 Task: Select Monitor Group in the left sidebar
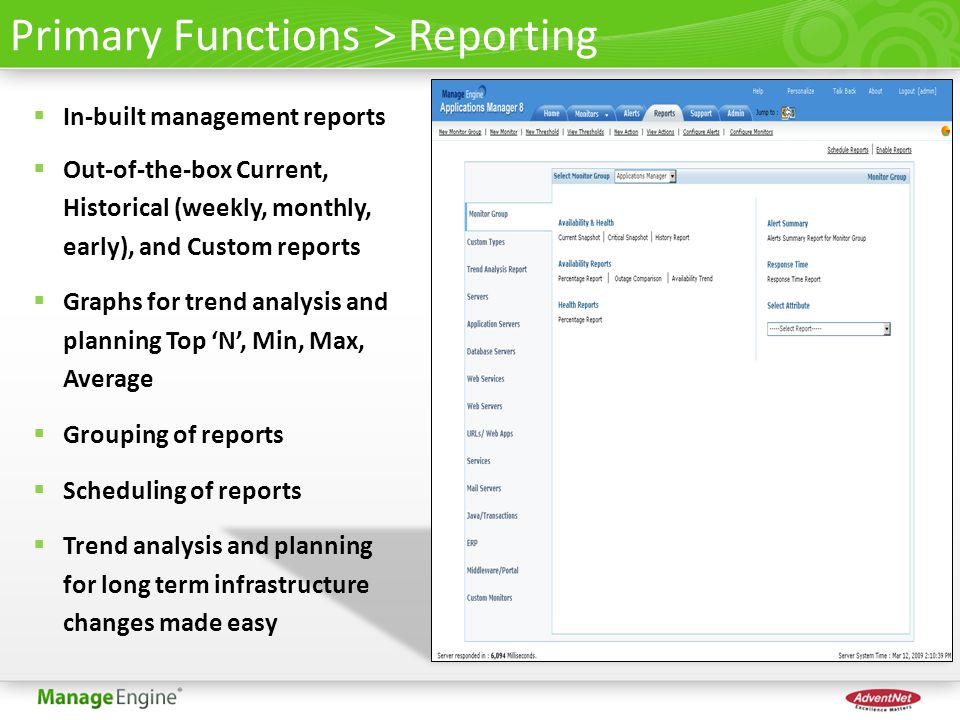488,214
